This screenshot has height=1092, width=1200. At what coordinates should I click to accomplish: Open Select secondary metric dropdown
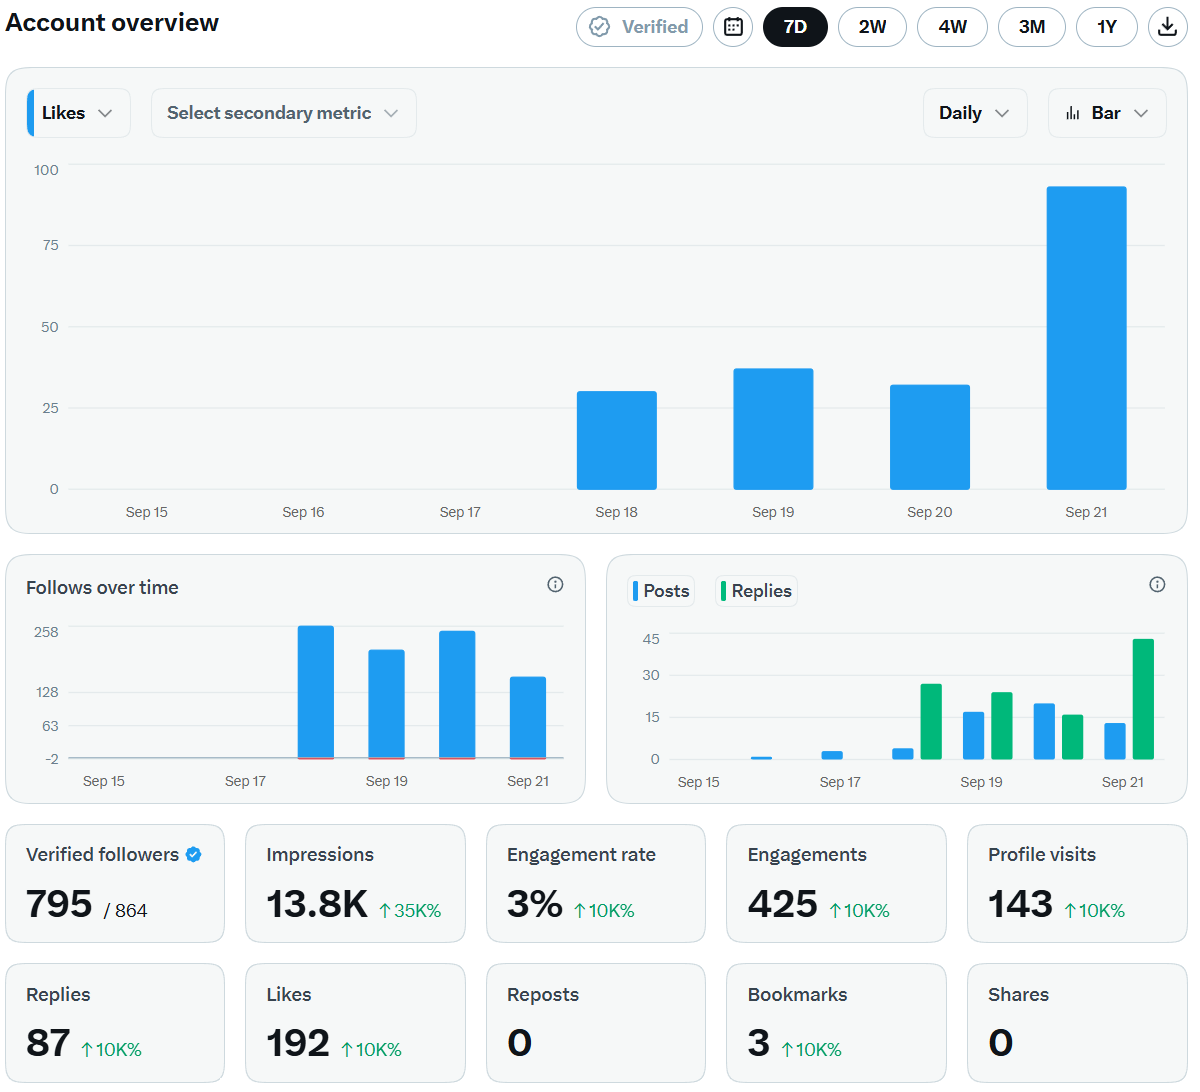[283, 113]
